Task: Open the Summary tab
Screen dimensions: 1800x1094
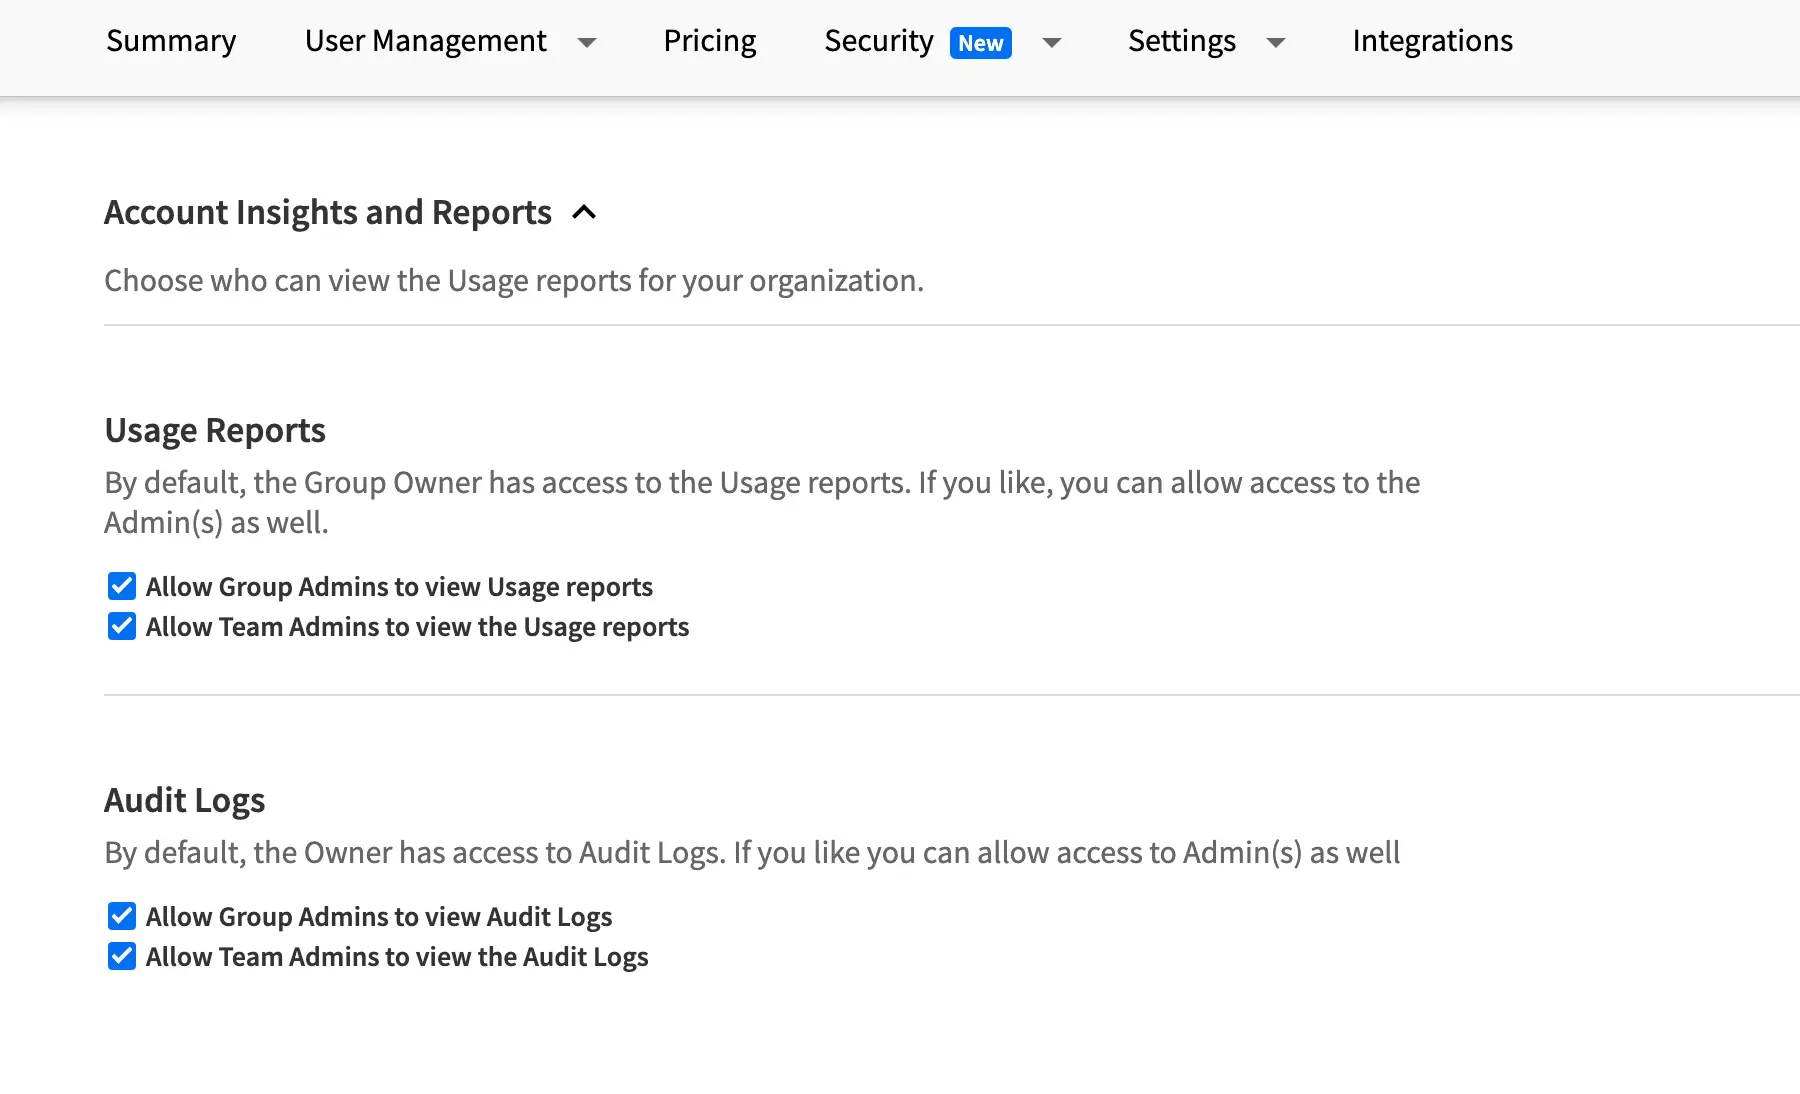Action: point(171,41)
